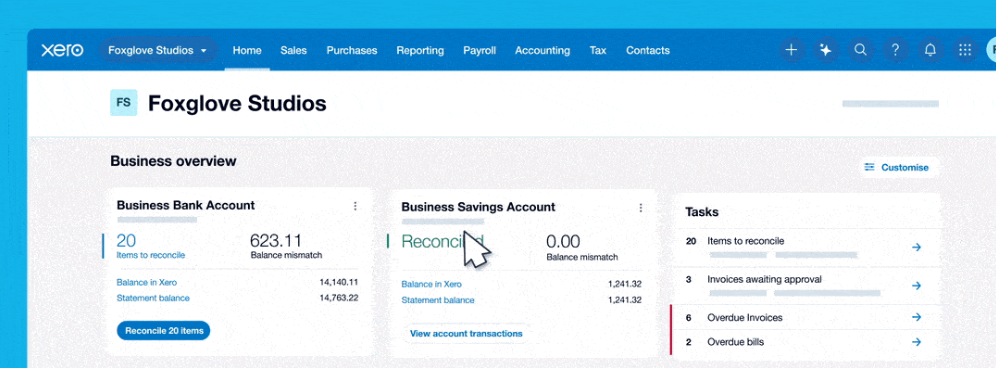
Task: Open the Sales menu
Action: point(293,50)
